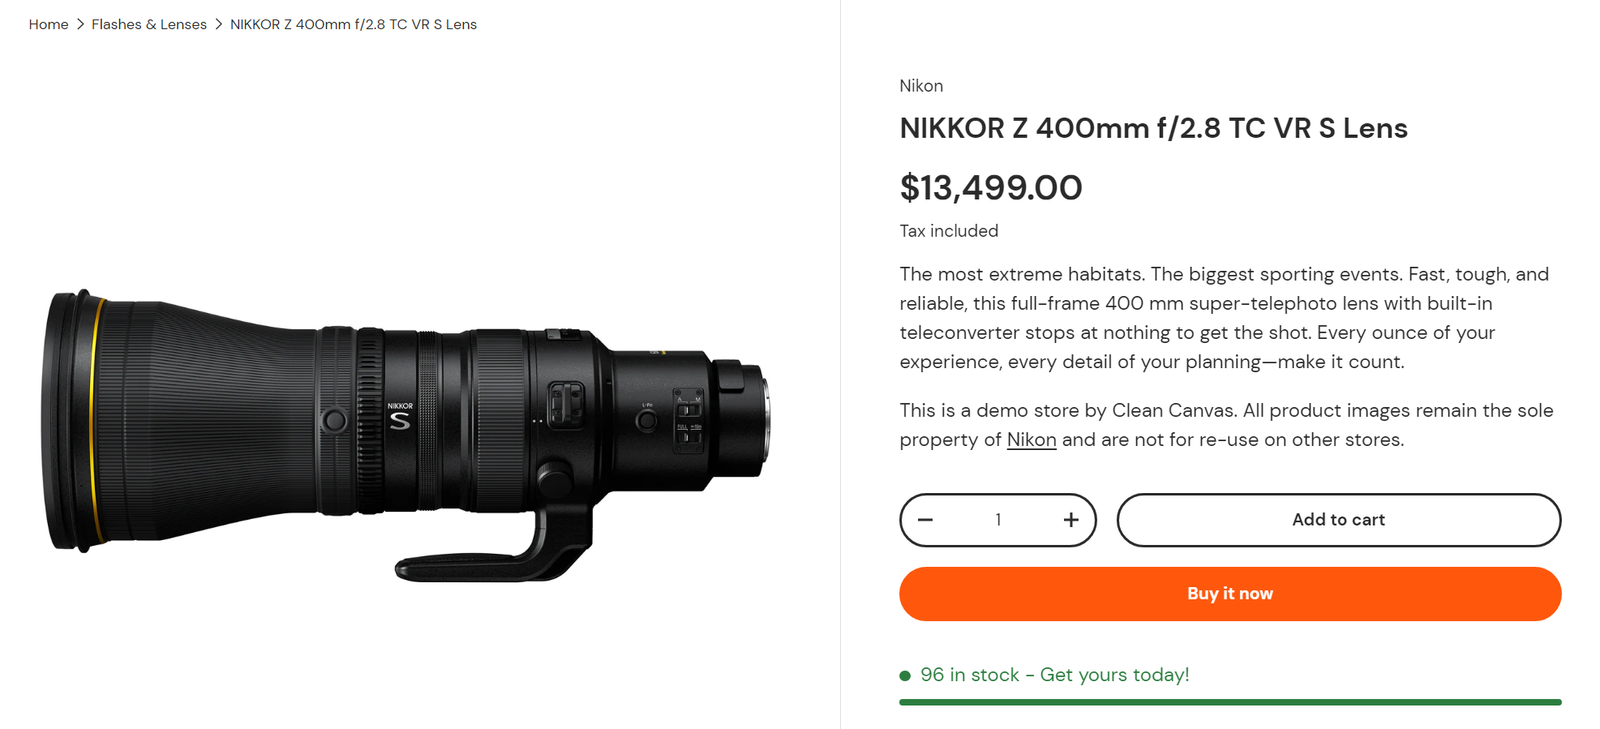Click the Nikon vendor label above title
This screenshot has height=729, width=1600.
921,86
